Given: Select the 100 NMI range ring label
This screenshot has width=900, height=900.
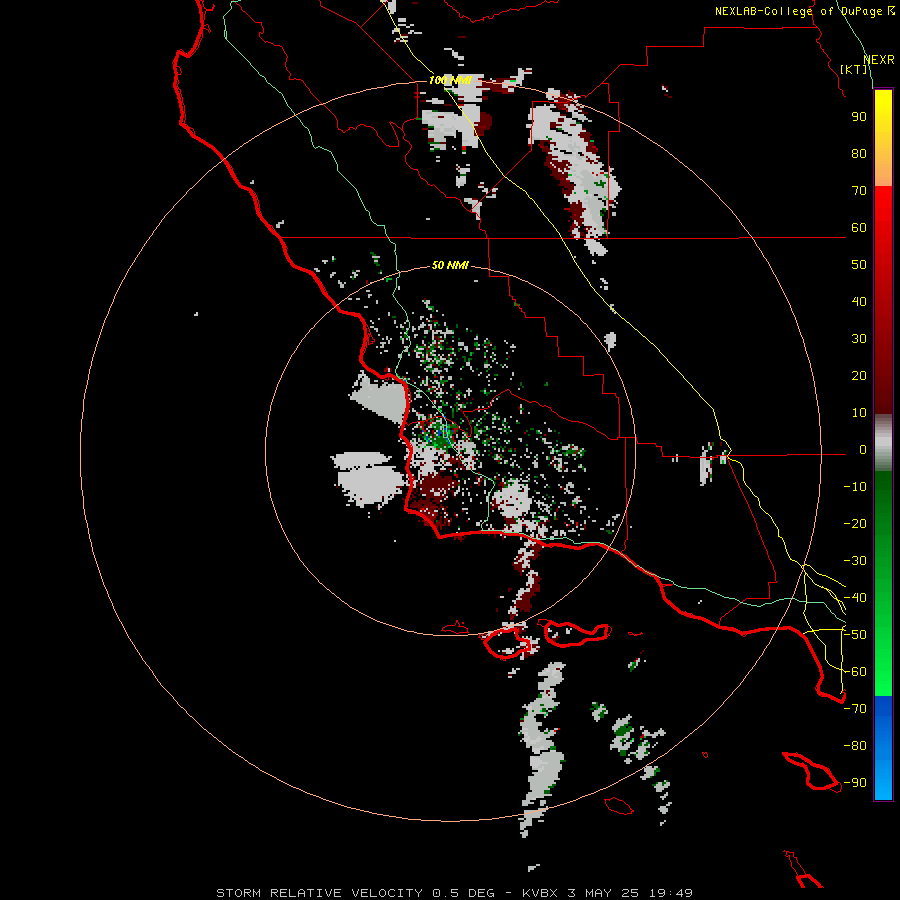Looking at the screenshot, I should tap(450, 80).
